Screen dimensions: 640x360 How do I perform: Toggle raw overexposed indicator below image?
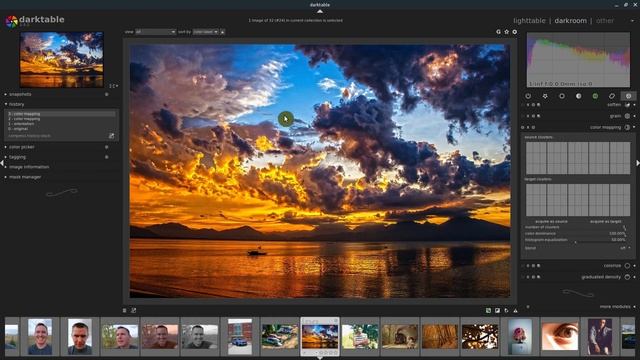point(488,311)
